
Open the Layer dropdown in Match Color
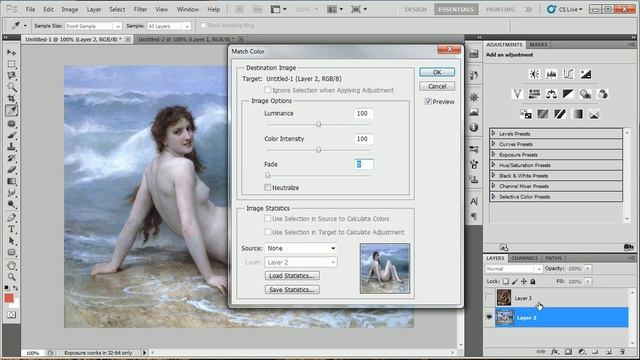pyautogui.click(x=301, y=262)
